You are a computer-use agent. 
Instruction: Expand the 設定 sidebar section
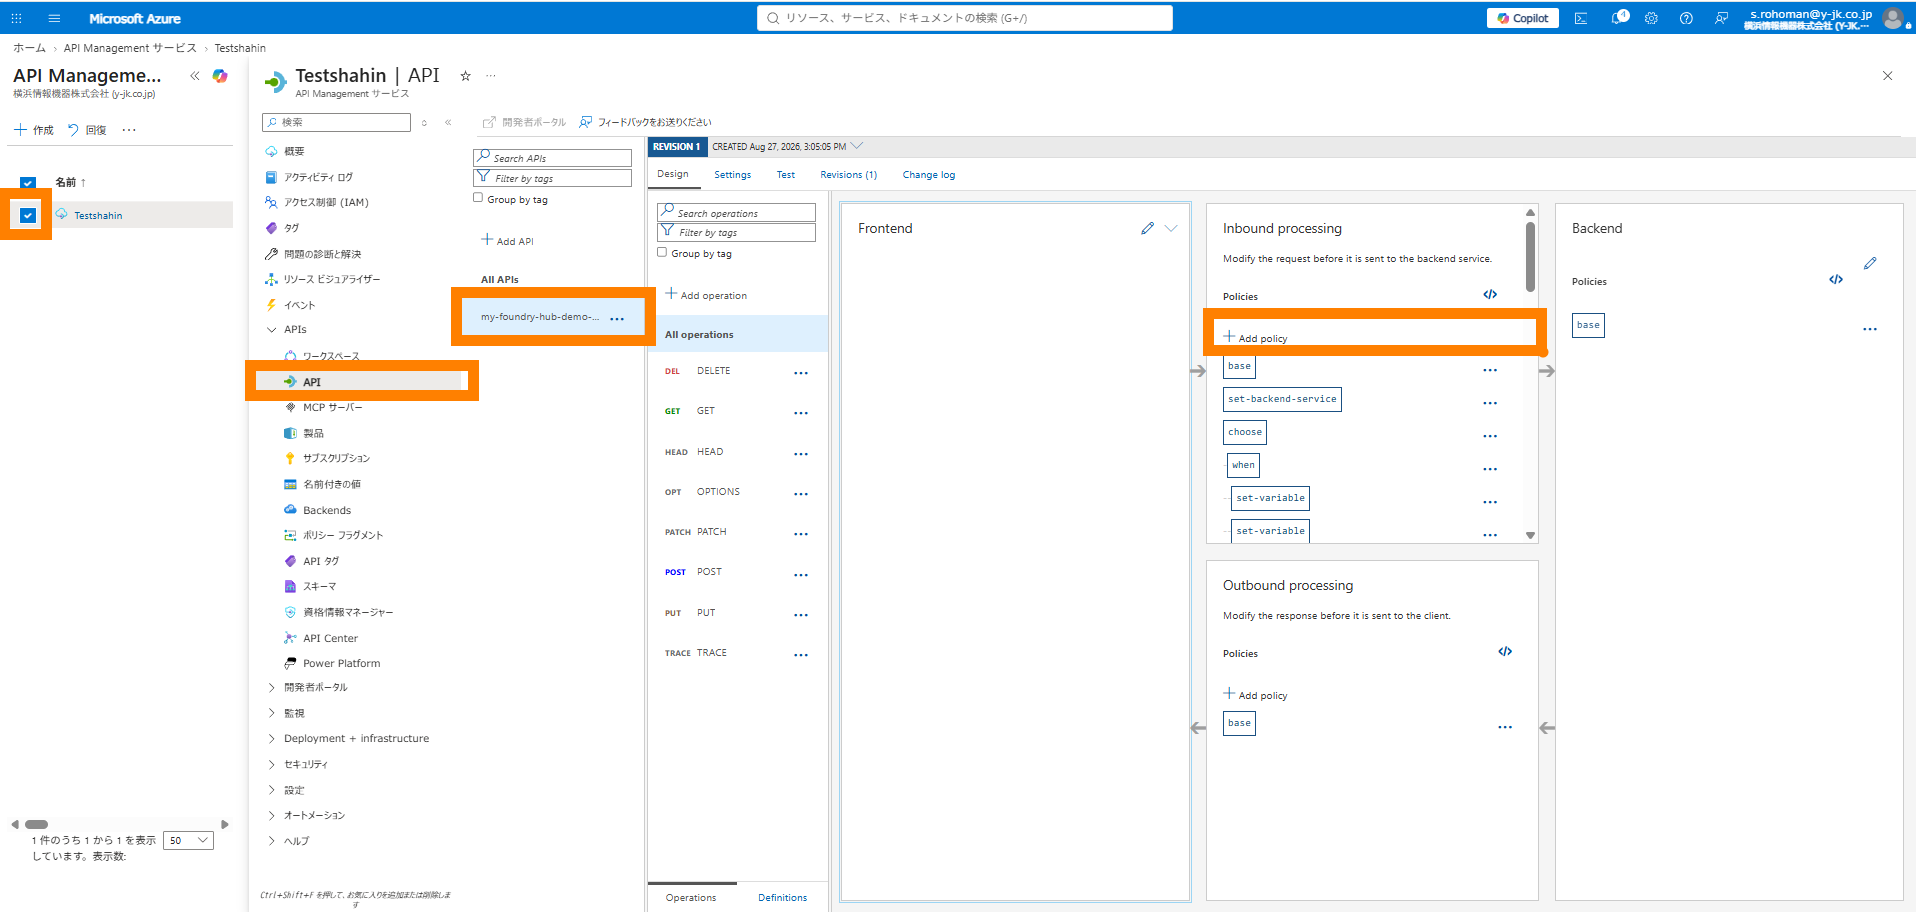tap(271, 790)
